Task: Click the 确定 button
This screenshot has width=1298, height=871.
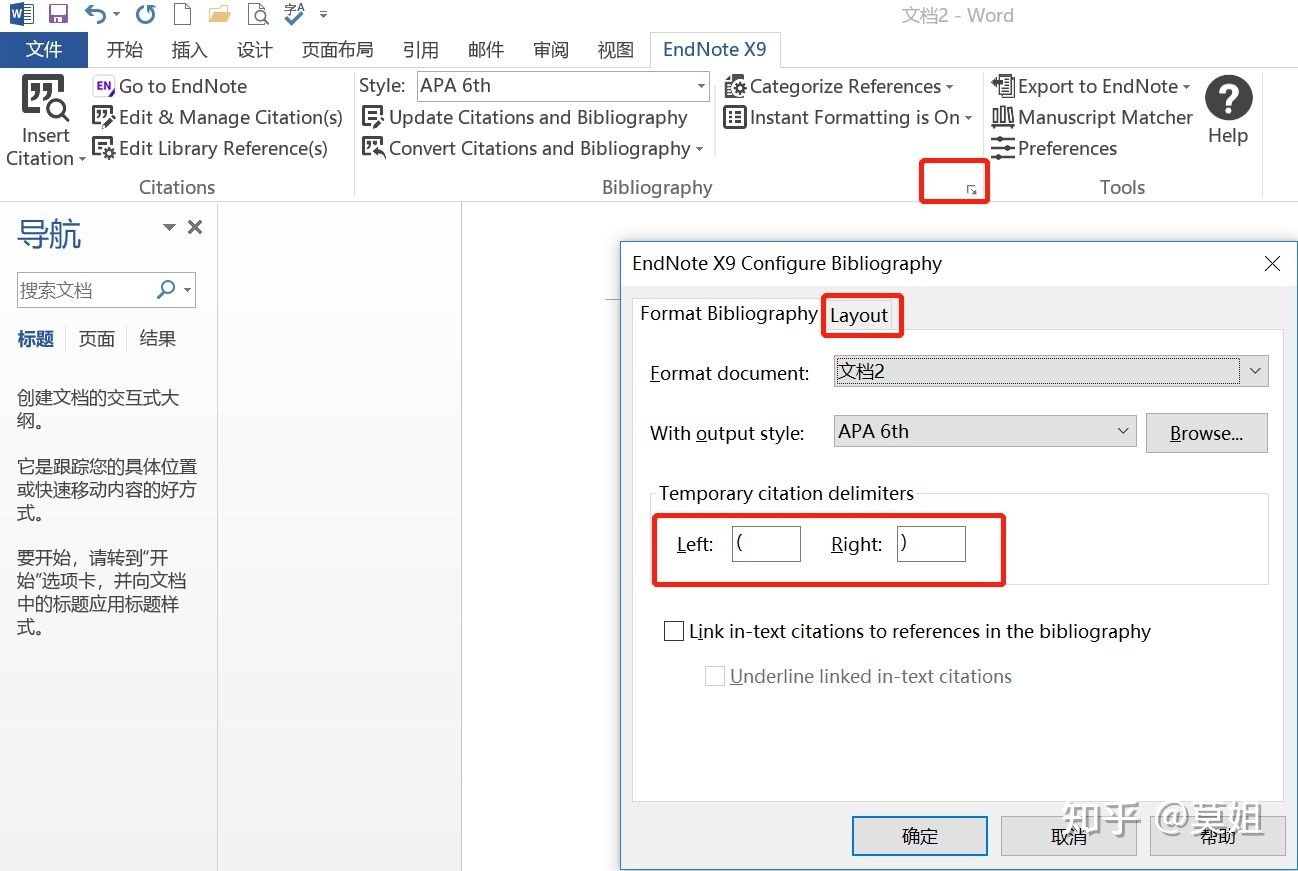Action: [920, 836]
